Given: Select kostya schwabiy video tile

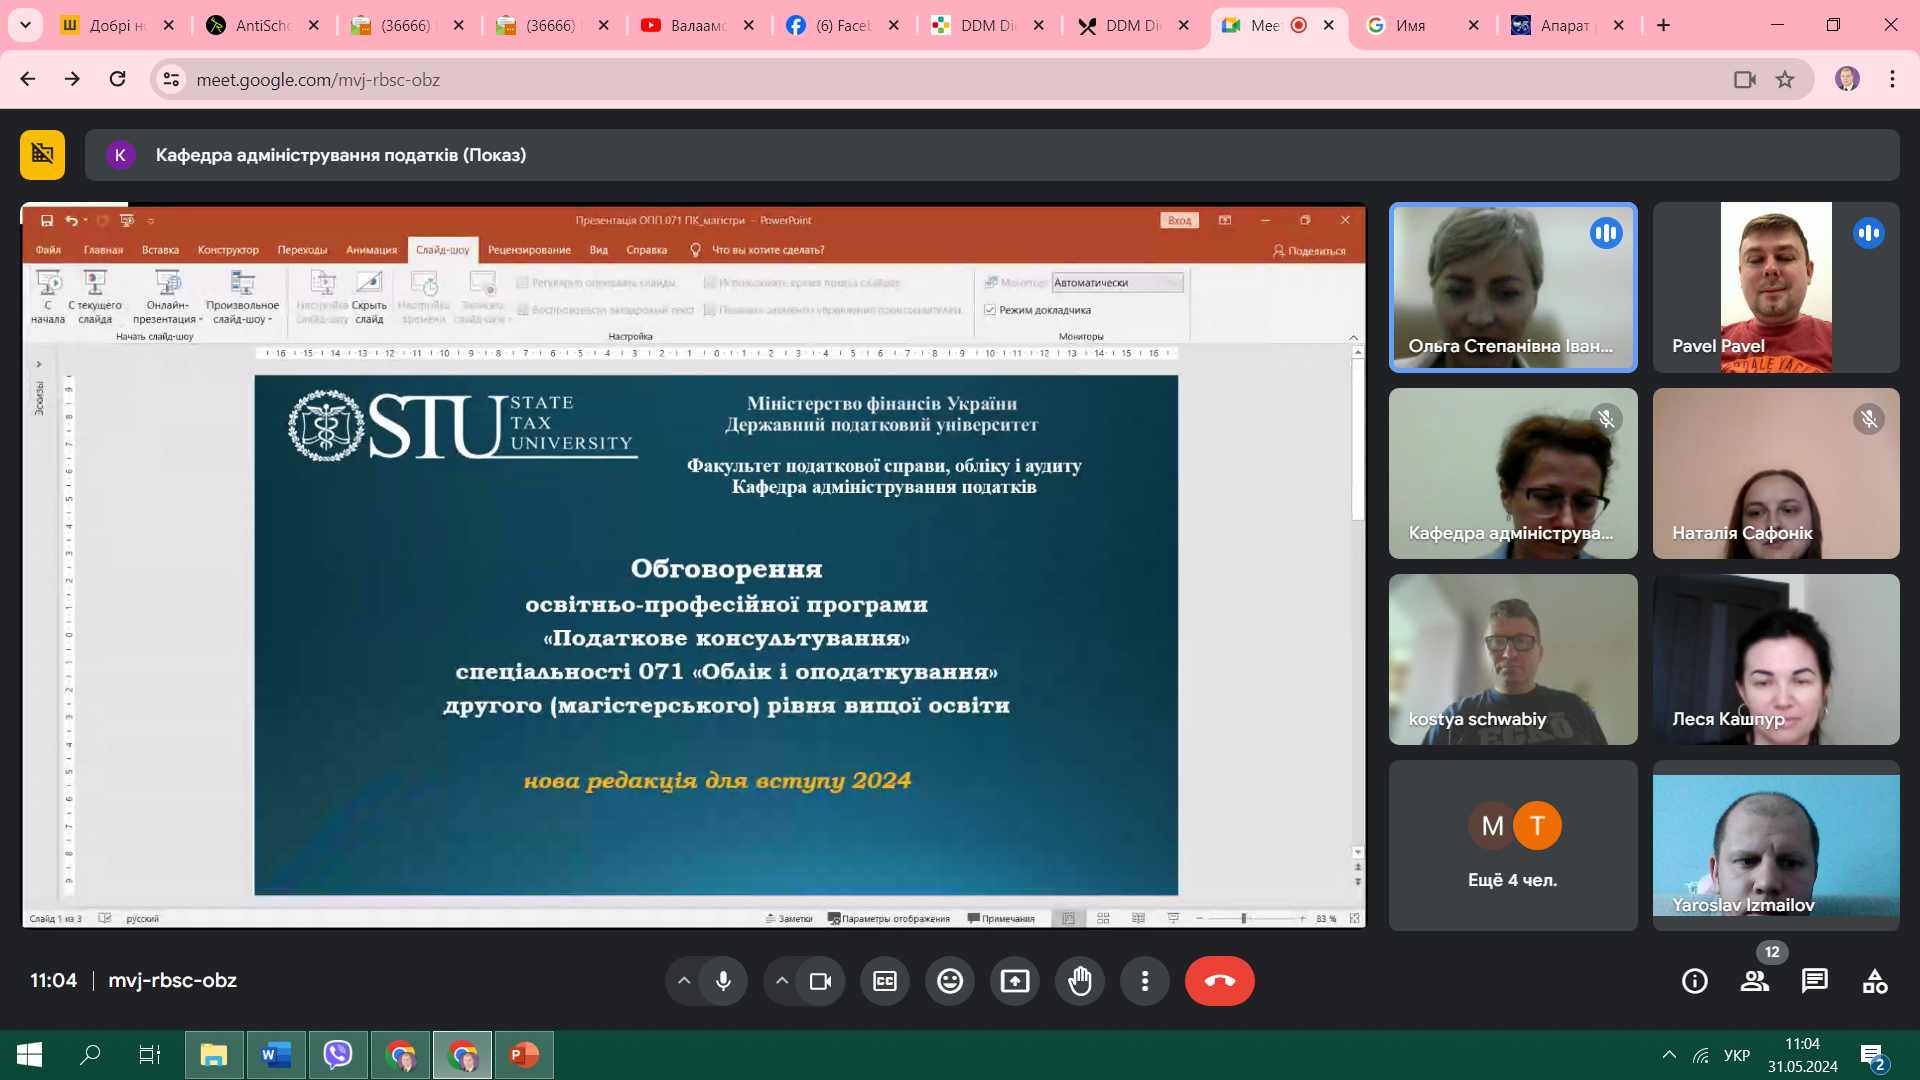Looking at the screenshot, I should (x=1513, y=659).
